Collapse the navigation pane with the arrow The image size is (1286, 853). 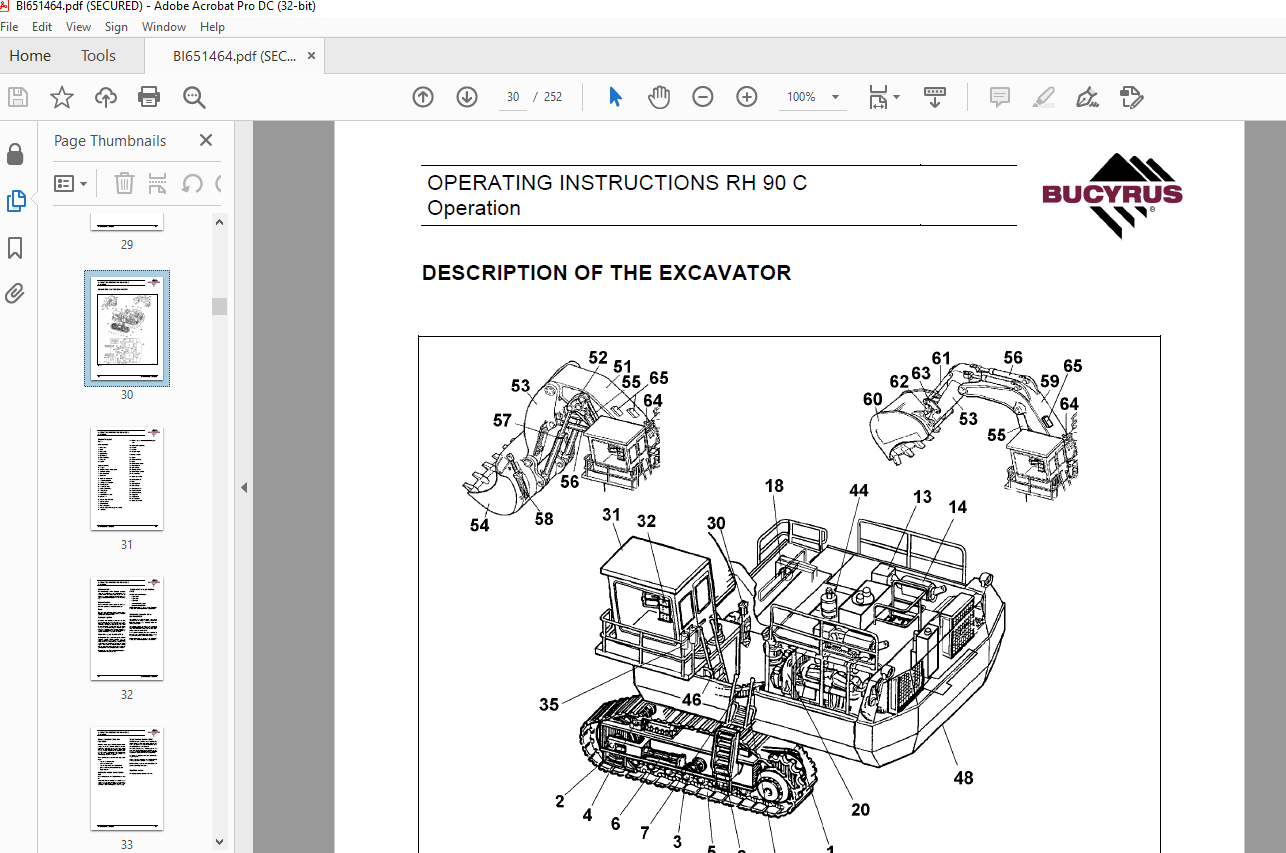pyautogui.click(x=243, y=487)
